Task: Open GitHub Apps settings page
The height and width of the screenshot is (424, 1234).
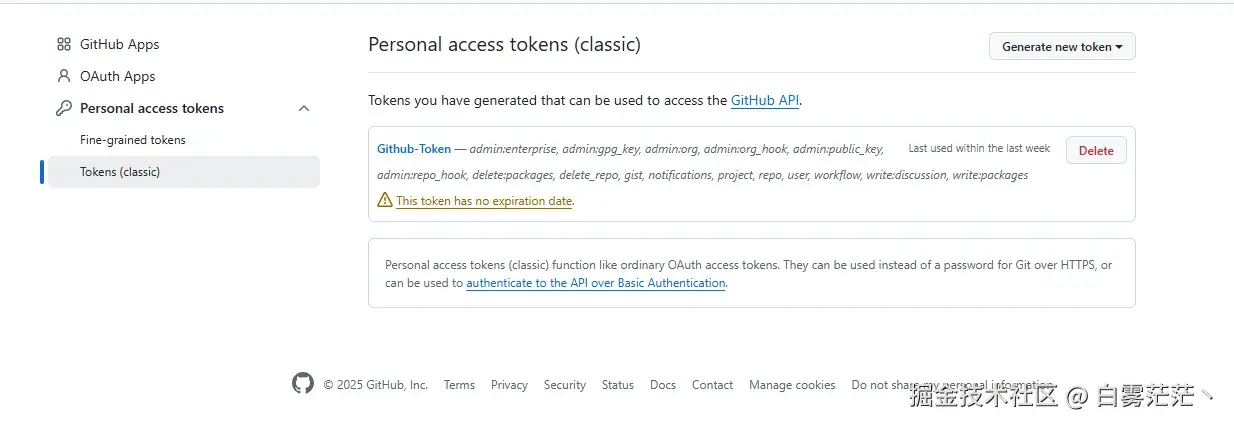Action: [x=119, y=44]
